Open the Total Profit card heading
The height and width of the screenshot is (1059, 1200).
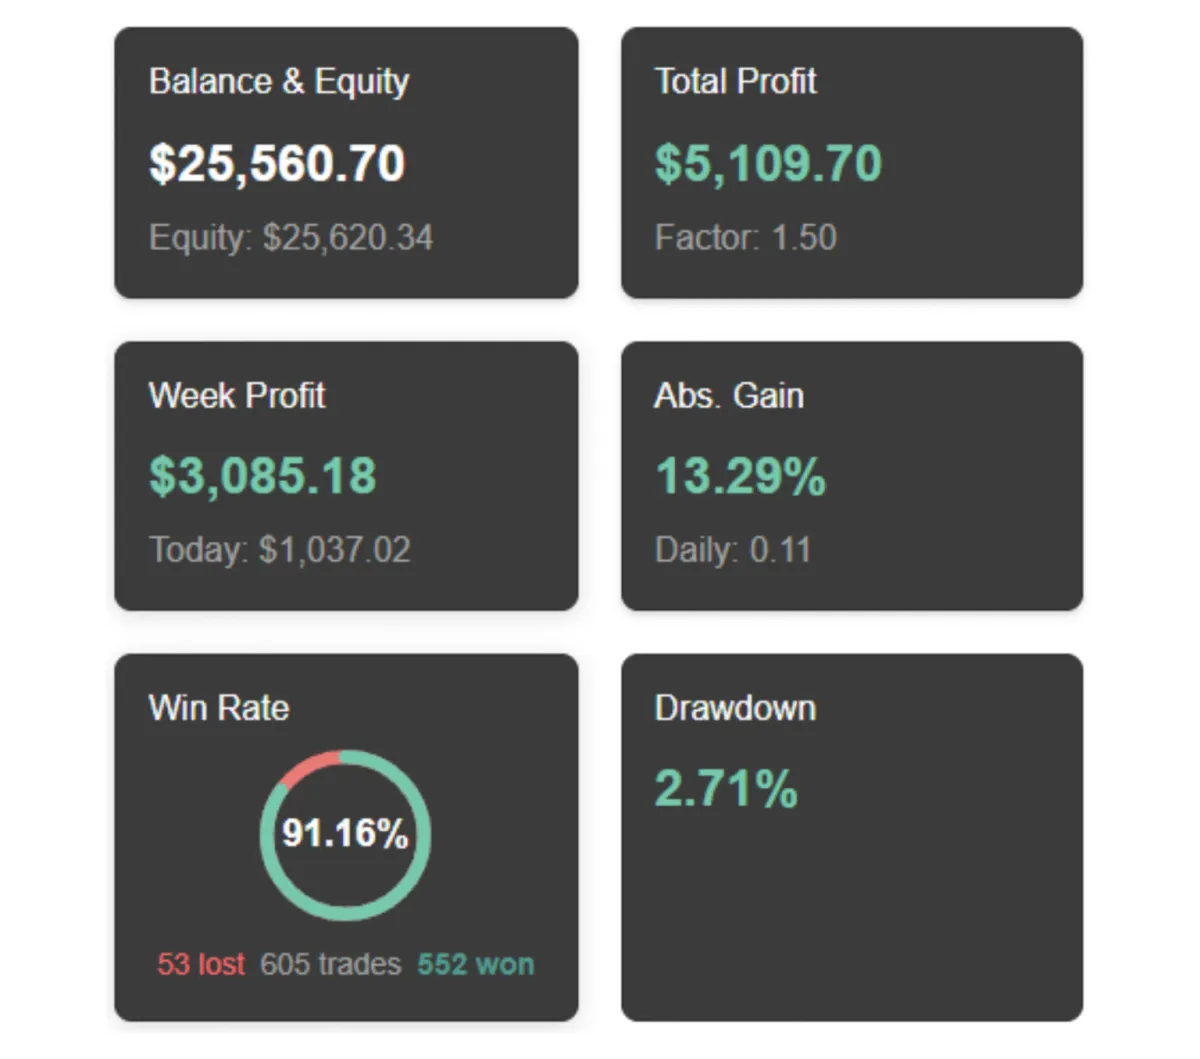(735, 81)
